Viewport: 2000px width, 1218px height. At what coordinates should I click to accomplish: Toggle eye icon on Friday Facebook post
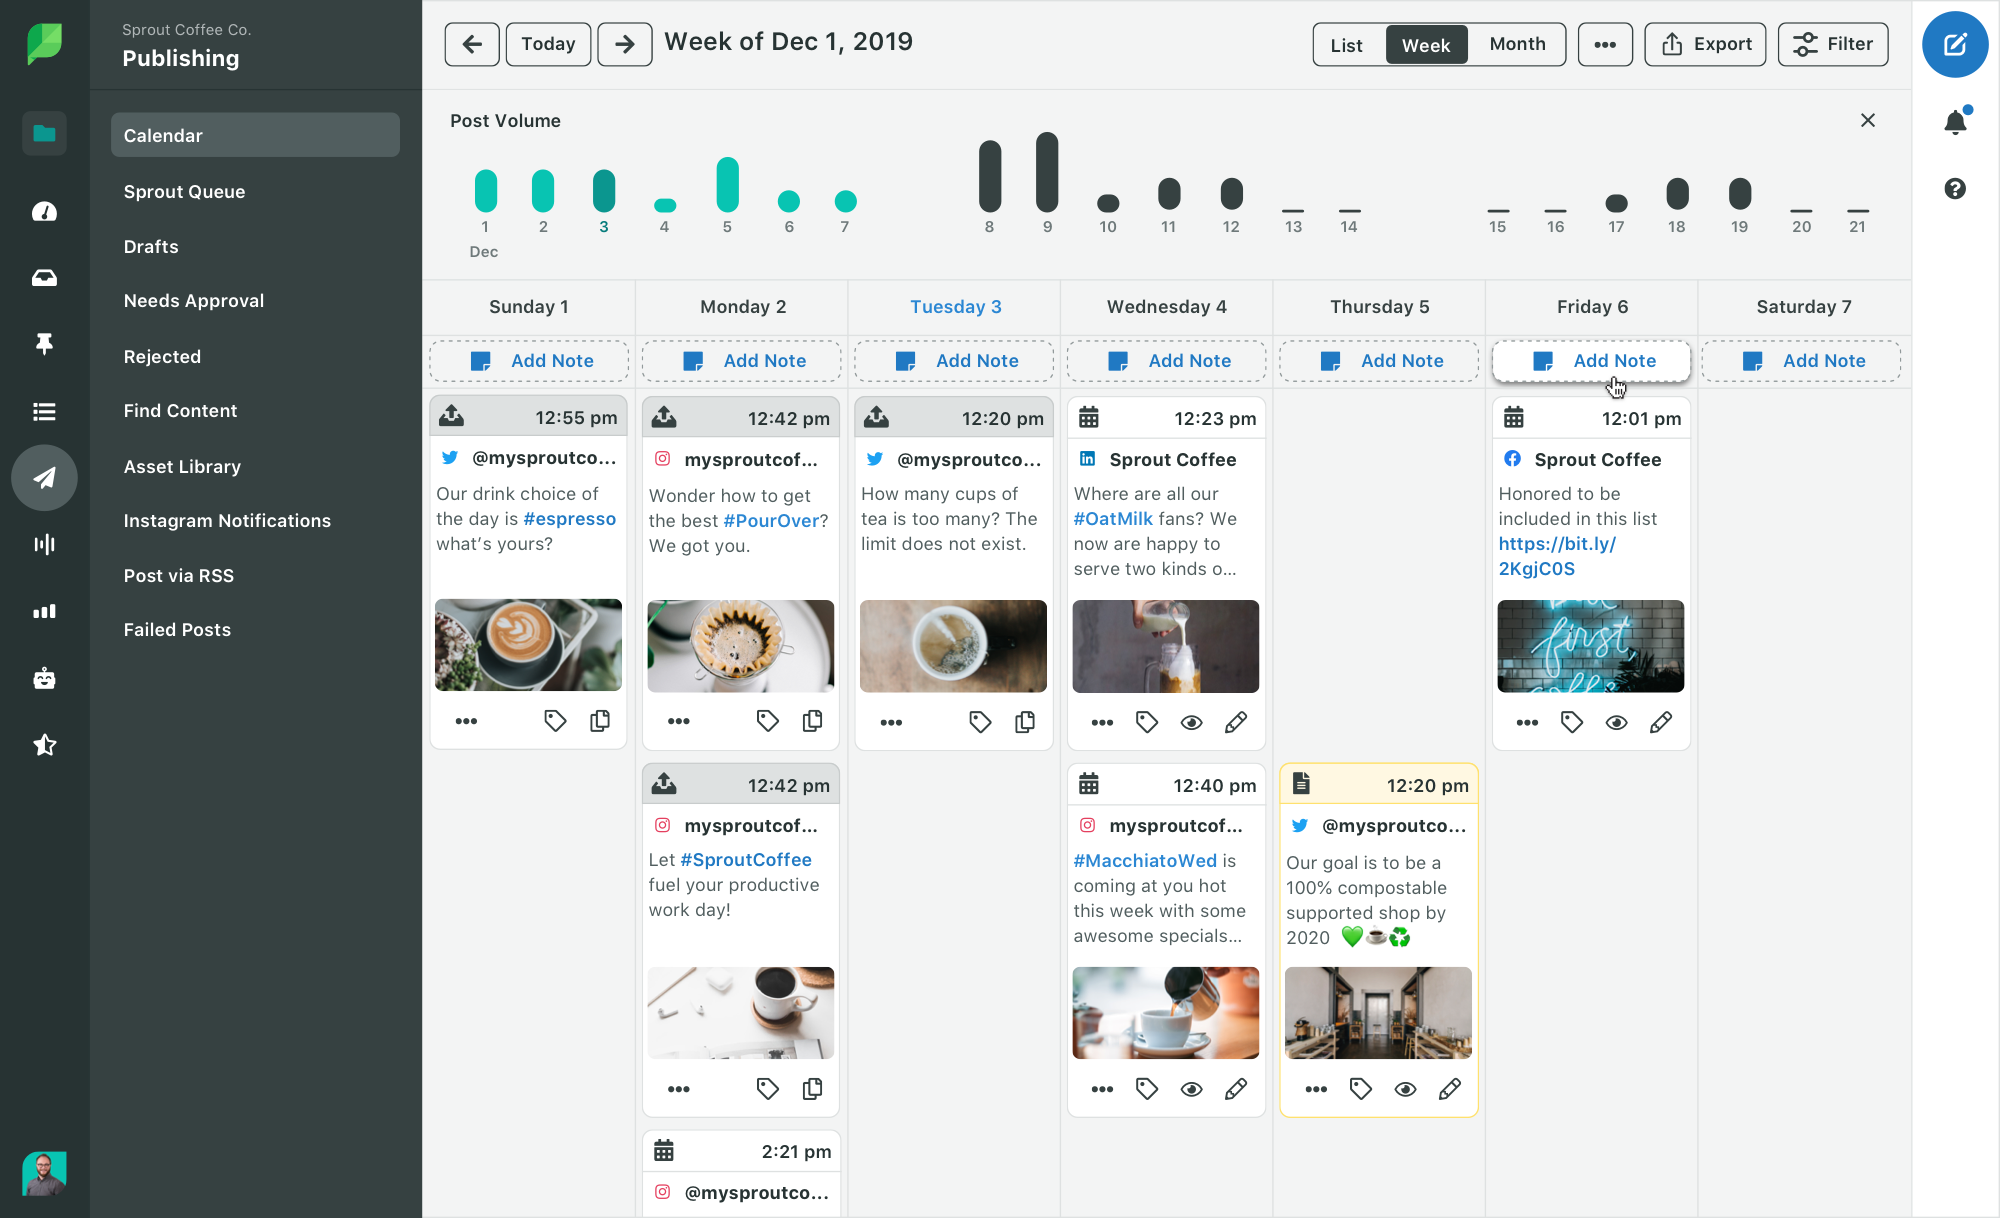(1616, 721)
